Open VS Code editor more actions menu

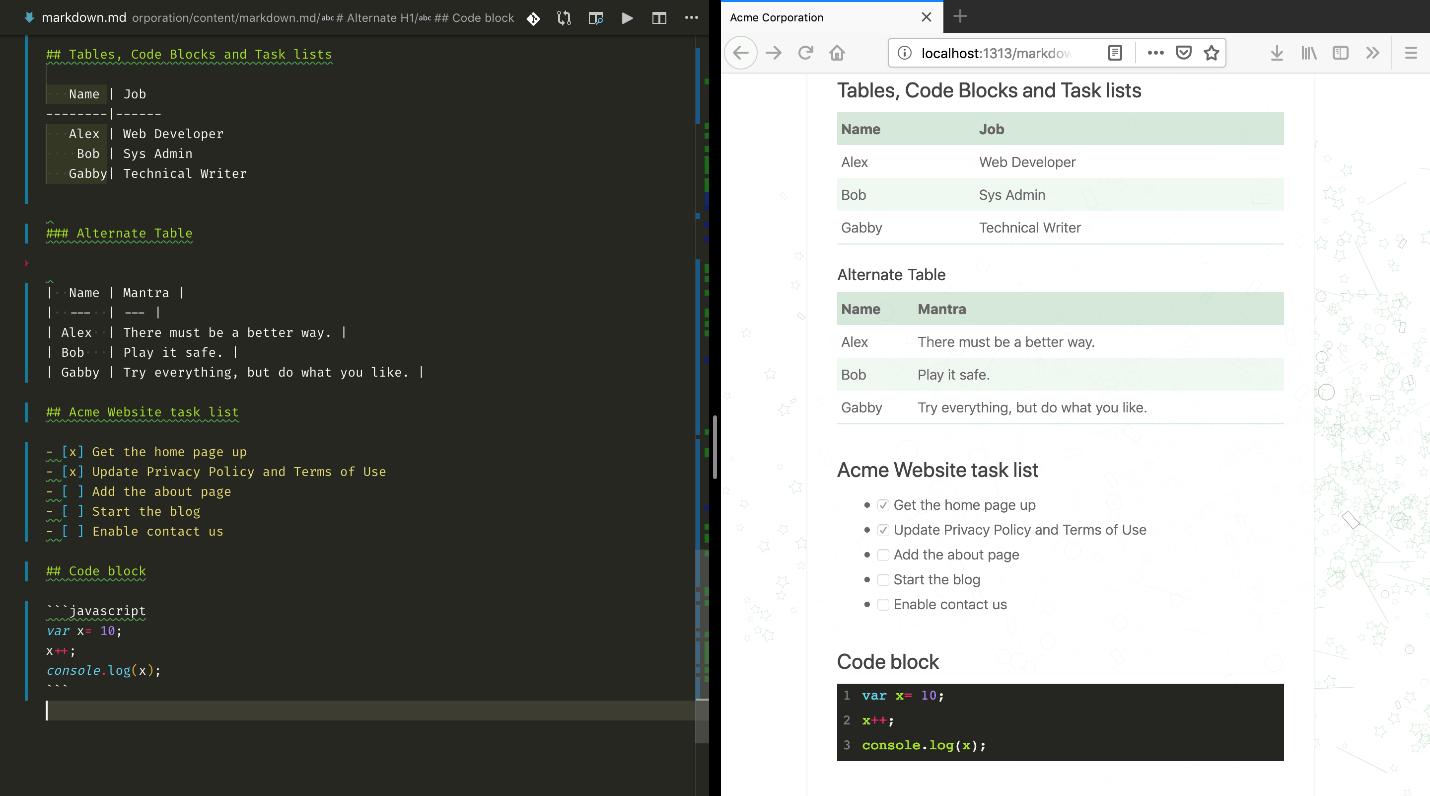(691, 17)
